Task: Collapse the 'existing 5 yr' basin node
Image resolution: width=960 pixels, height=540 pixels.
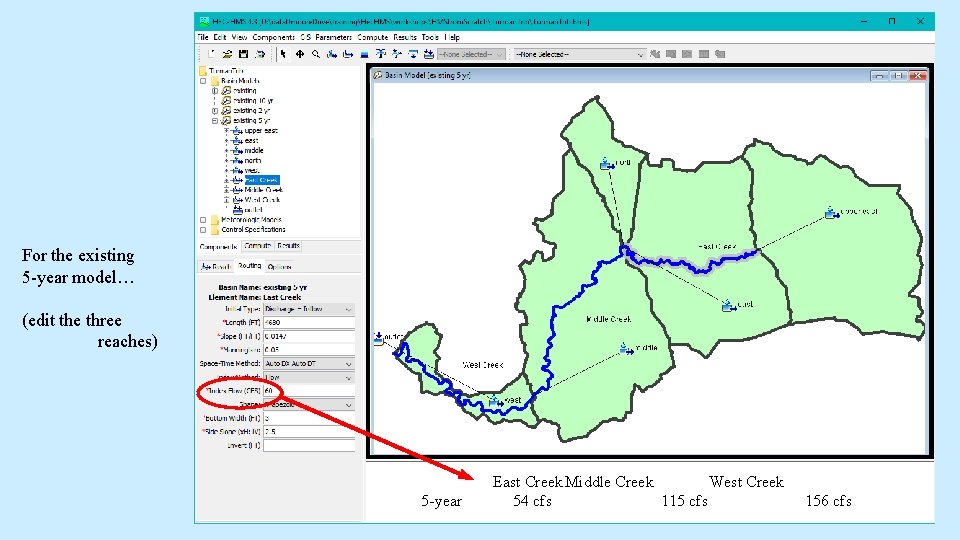Action: (x=215, y=121)
